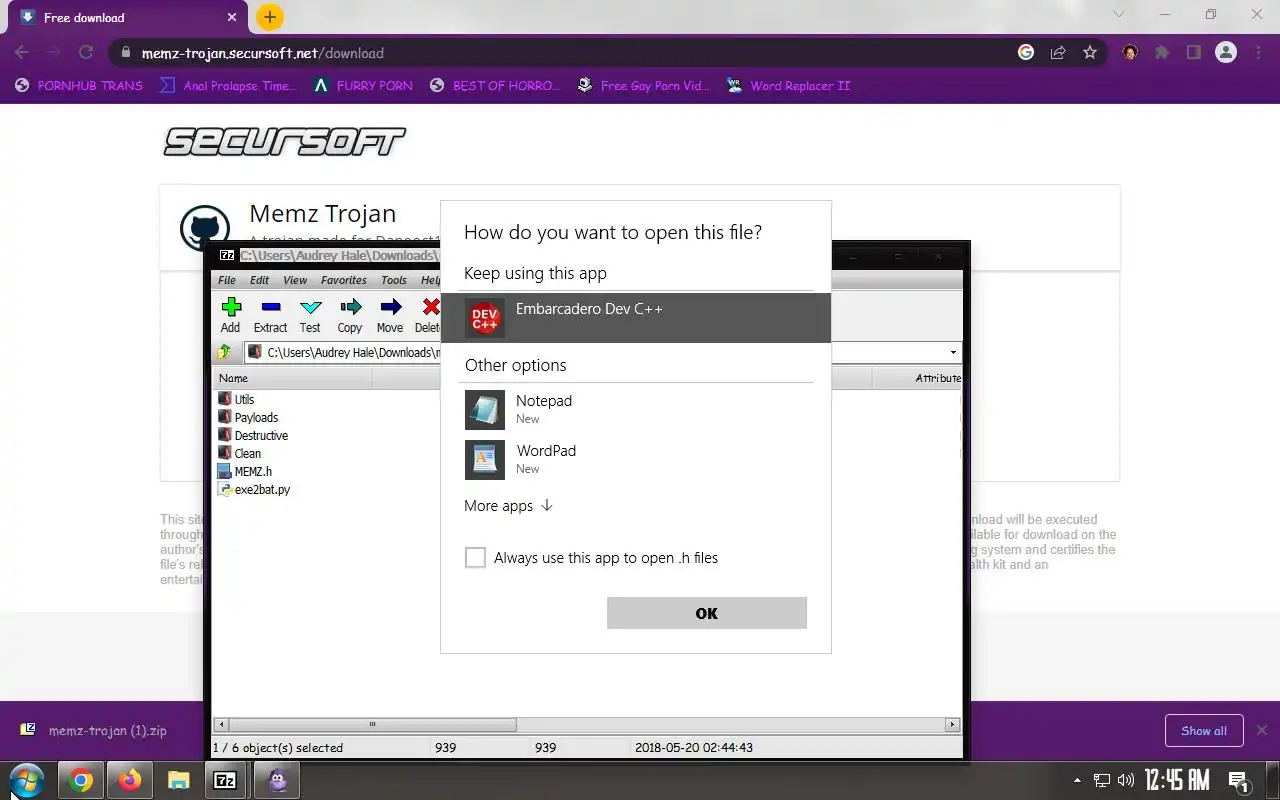The height and width of the screenshot is (800, 1280).
Task: Select the Destructive folder in 7-Zip
Action: 253,435
